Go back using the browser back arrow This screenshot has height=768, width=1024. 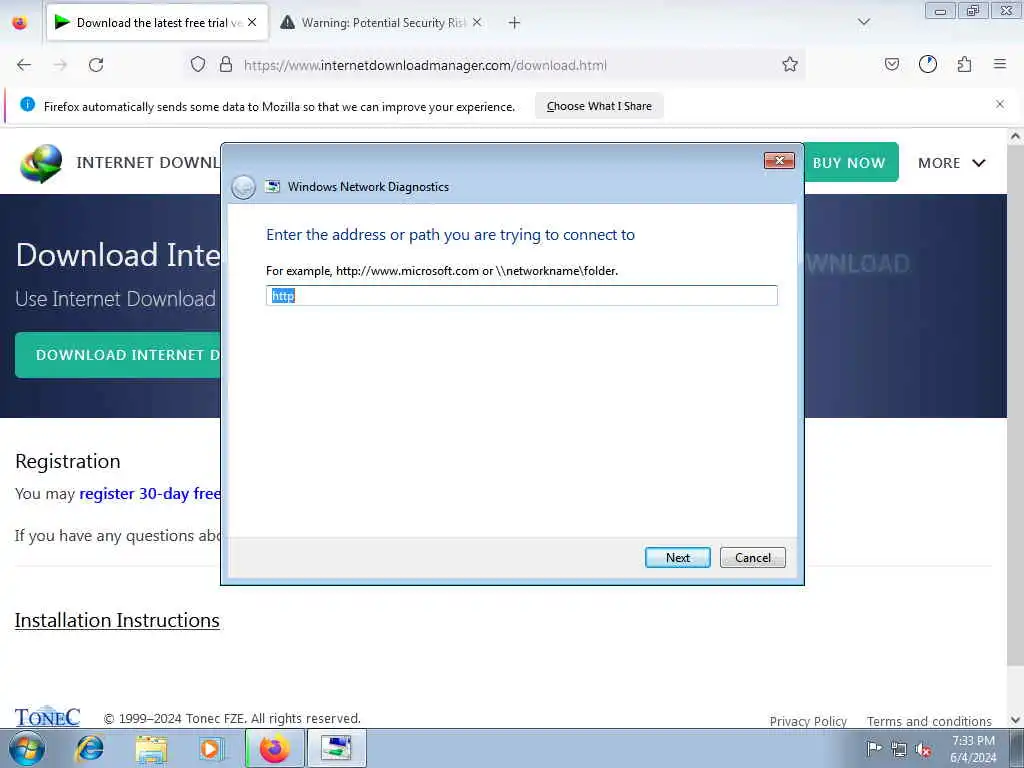(x=24, y=65)
